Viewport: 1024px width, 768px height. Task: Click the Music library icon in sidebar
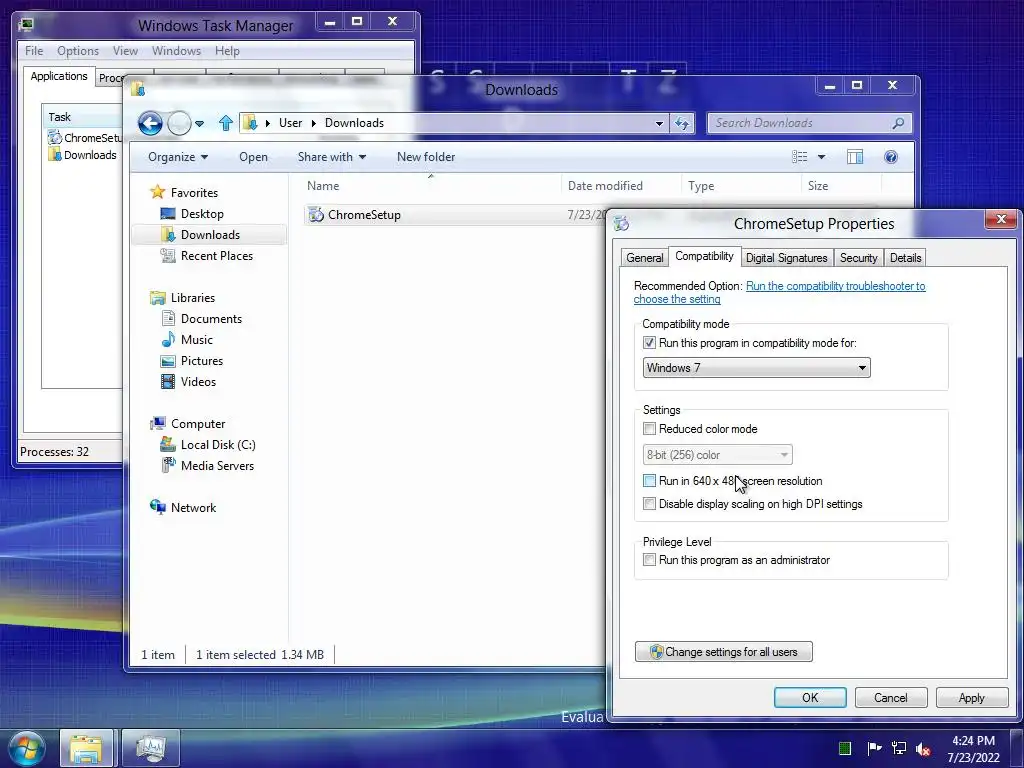pos(168,340)
